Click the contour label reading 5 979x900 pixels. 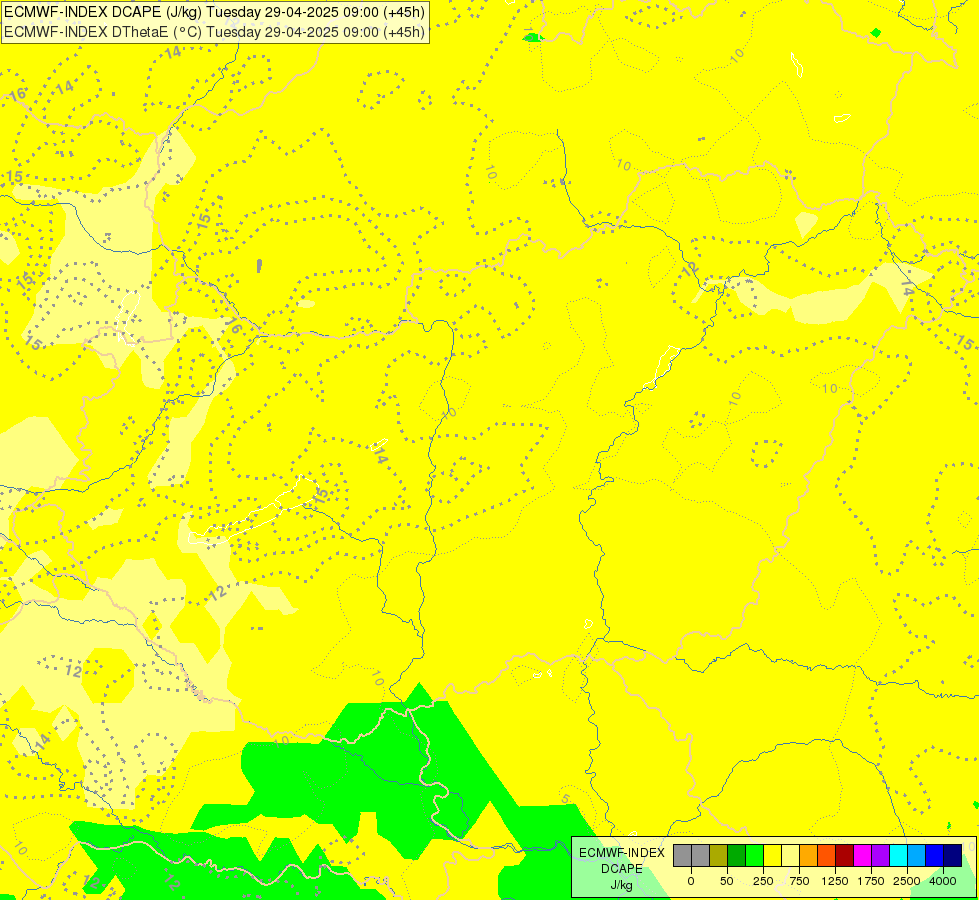[566, 799]
